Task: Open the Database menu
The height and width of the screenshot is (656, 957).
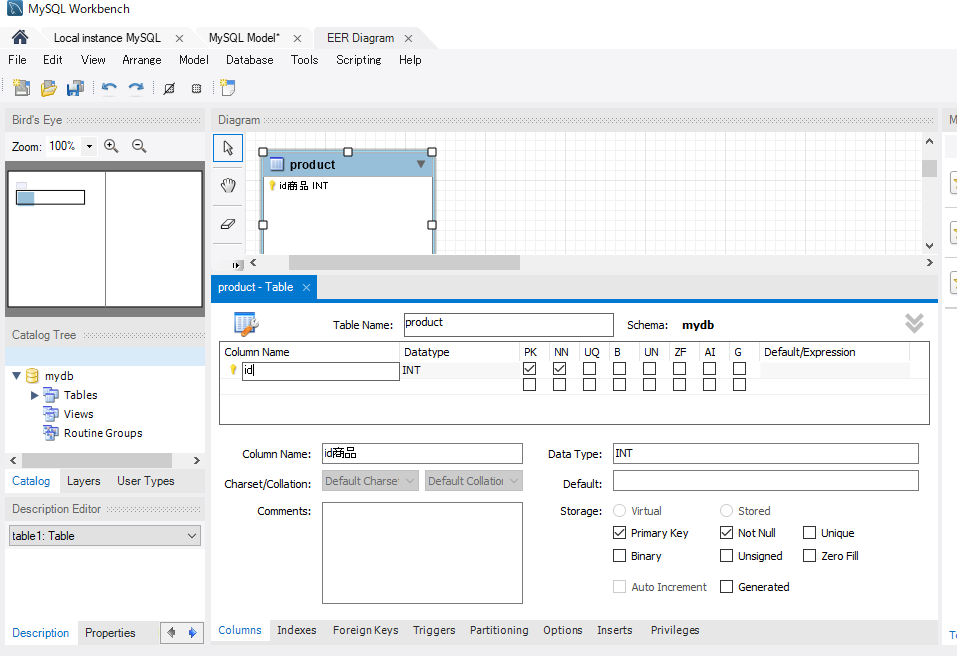Action: click(249, 60)
